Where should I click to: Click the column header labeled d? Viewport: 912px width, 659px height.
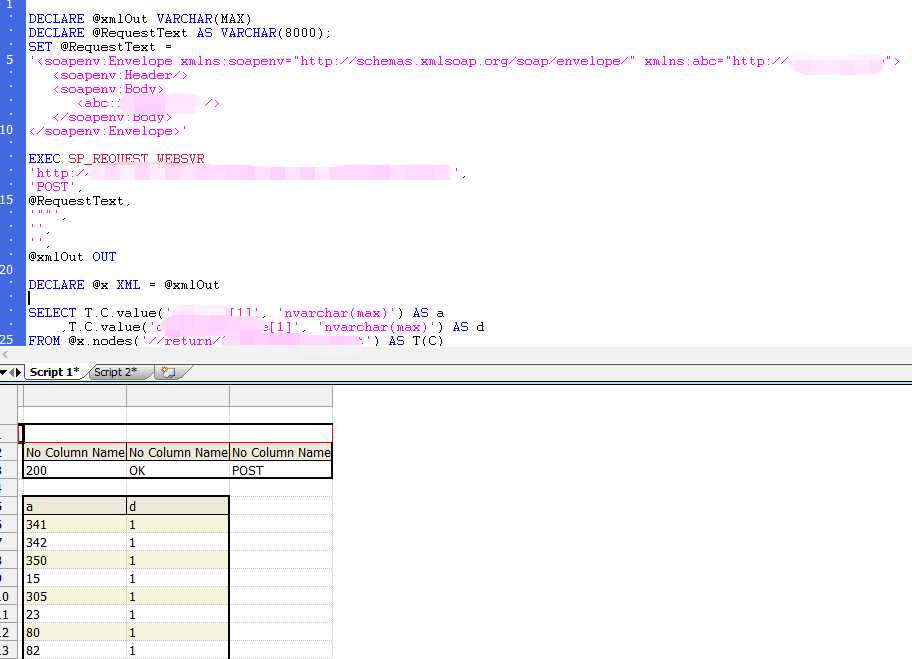[177, 506]
